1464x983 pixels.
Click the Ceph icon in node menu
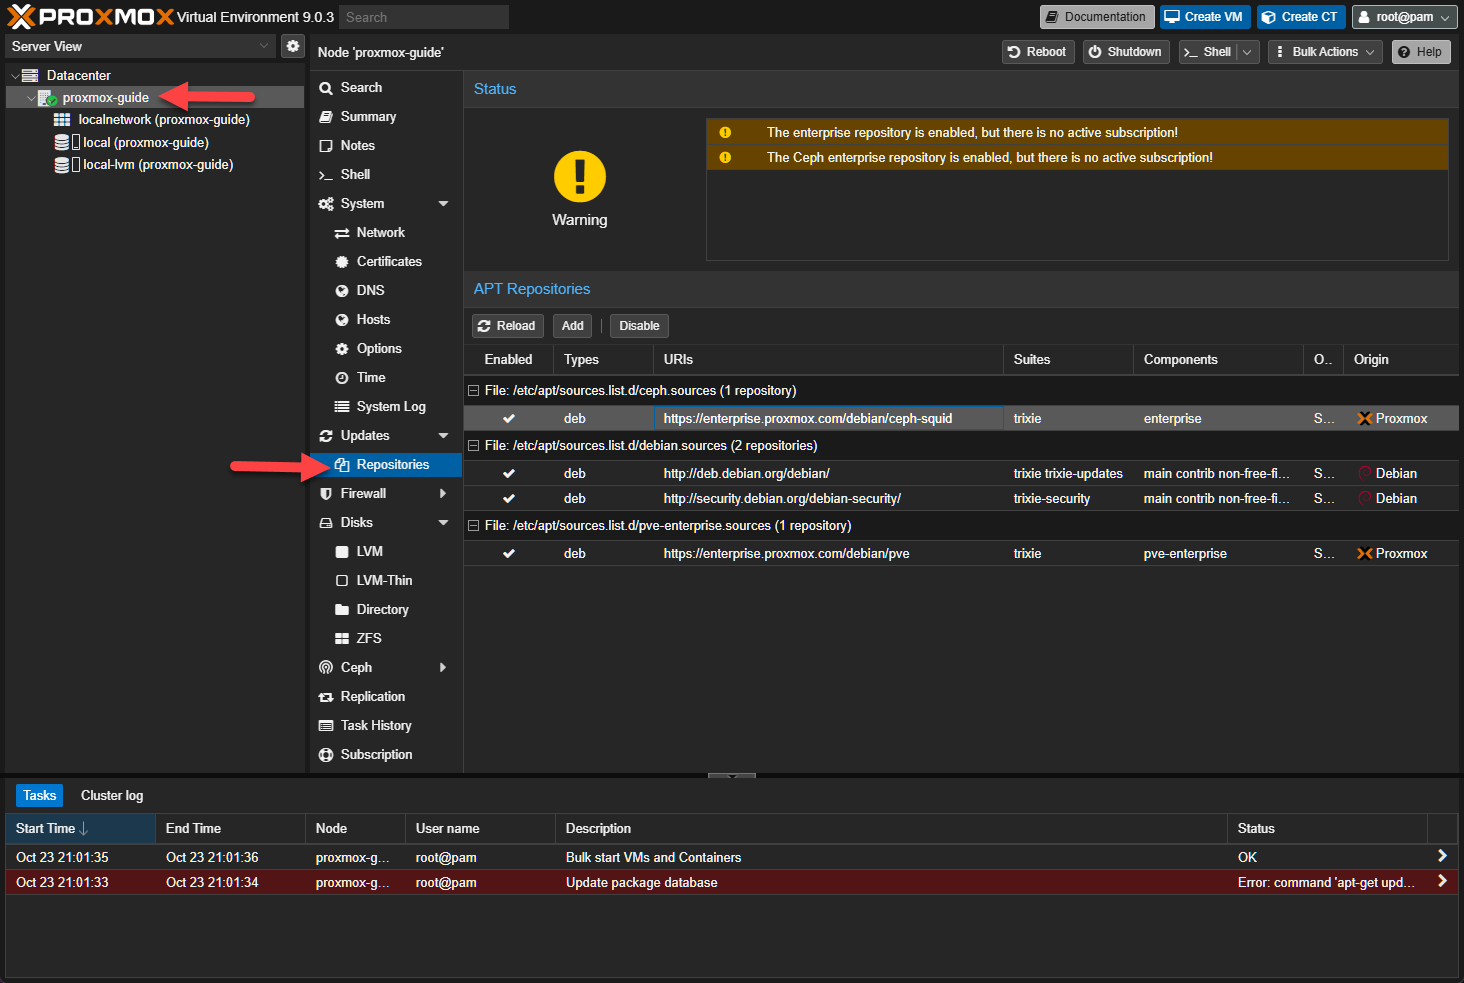pos(326,668)
